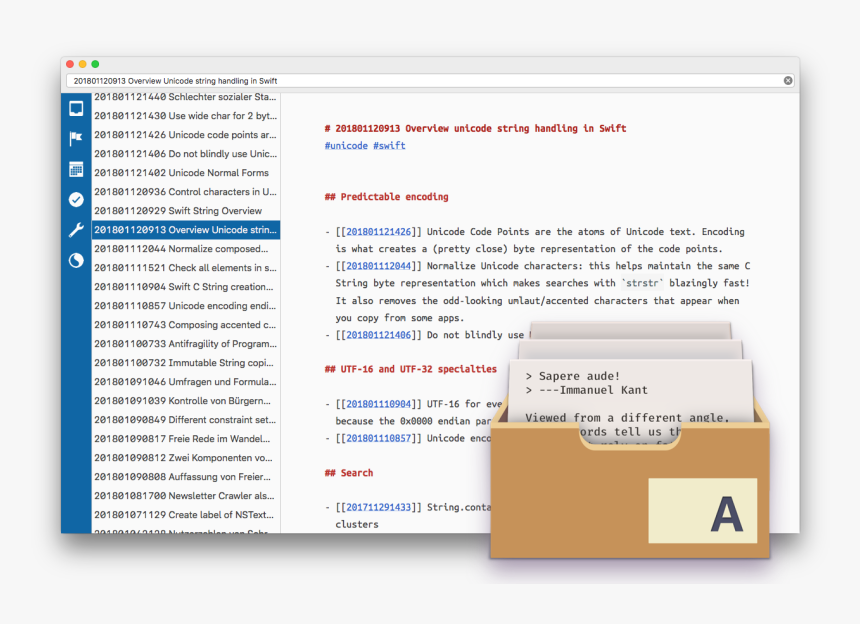Click the search field with the note title

click(420, 81)
